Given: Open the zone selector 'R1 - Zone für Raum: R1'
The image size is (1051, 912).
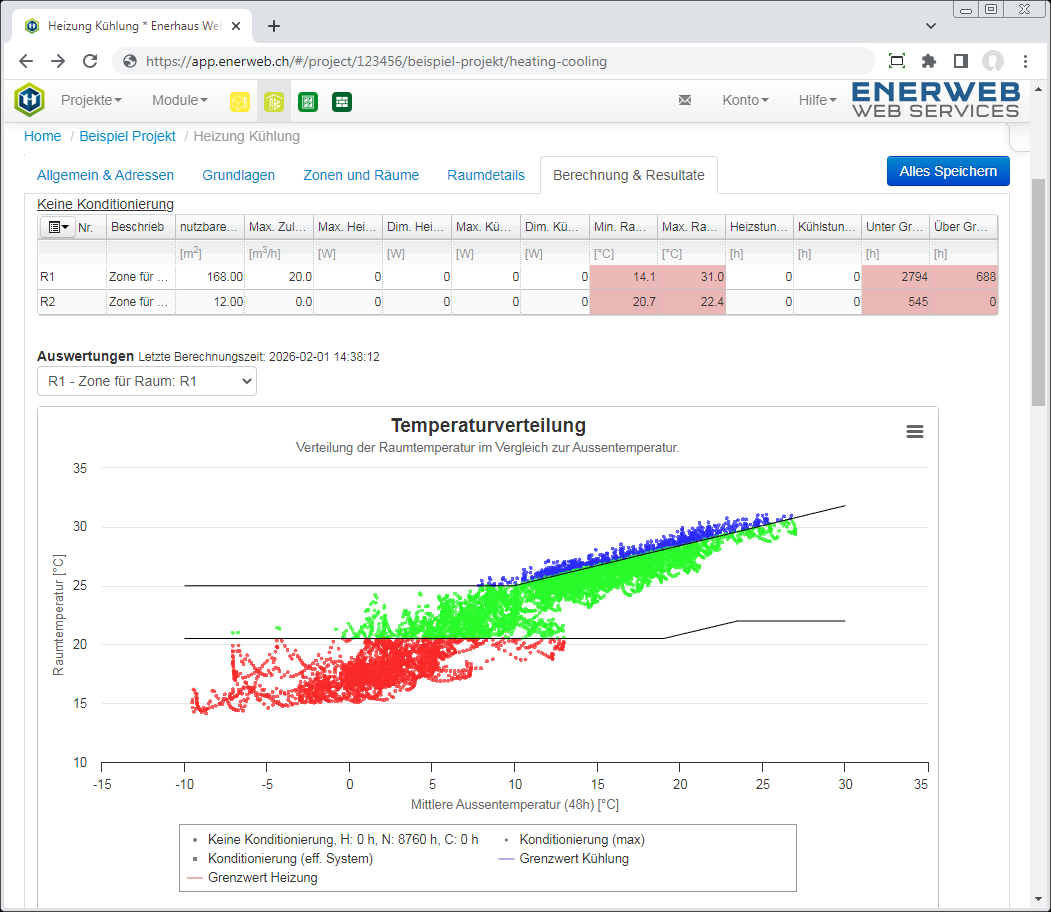Looking at the screenshot, I should (147, 381).
